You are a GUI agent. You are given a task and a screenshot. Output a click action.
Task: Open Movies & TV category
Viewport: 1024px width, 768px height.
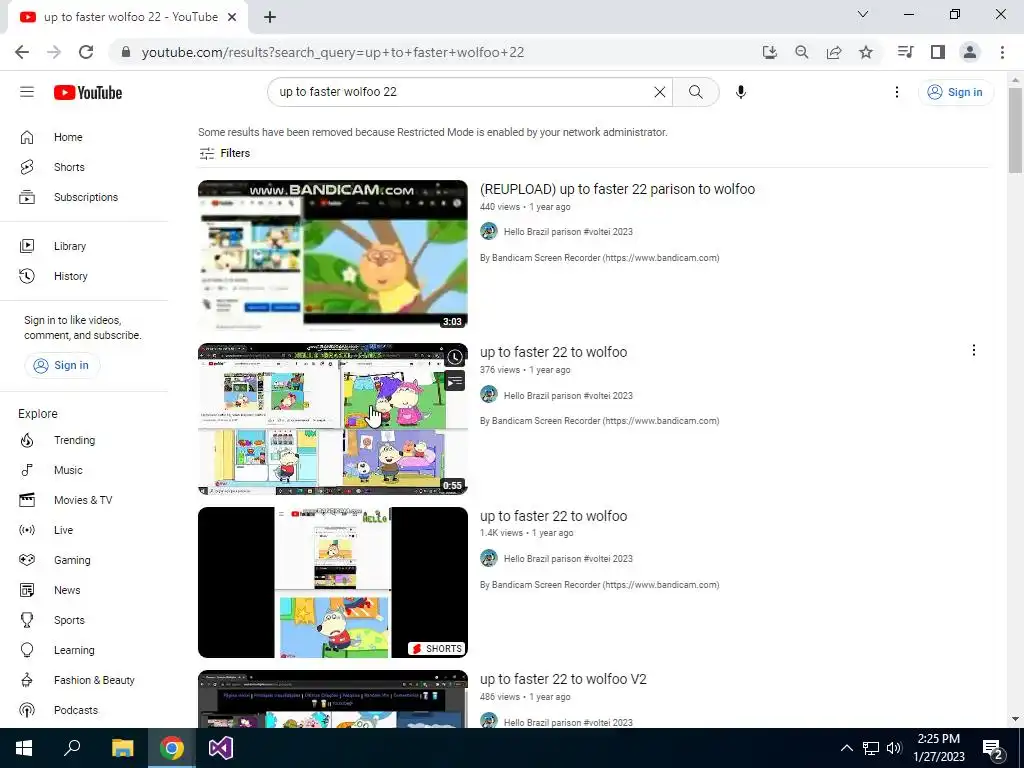click(x=84, y=500)
